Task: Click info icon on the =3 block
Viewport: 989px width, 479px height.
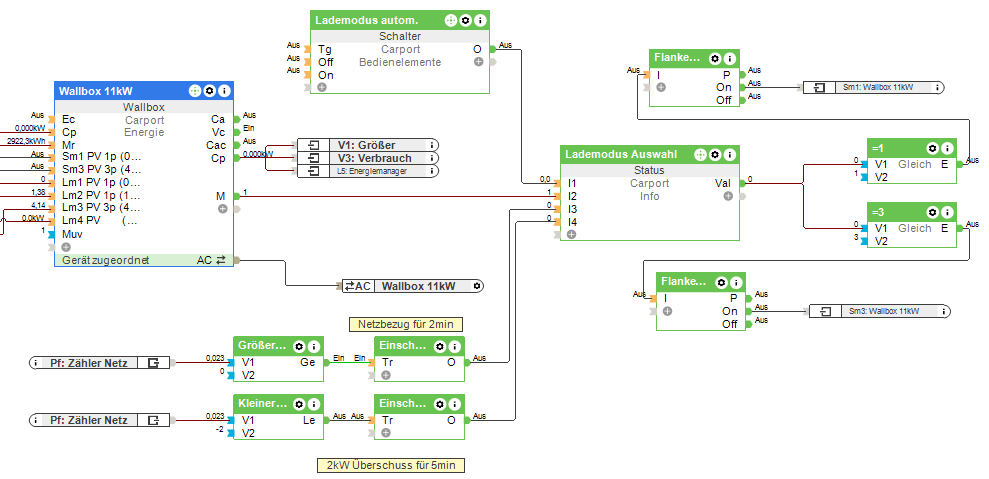Action: point(947,212)
